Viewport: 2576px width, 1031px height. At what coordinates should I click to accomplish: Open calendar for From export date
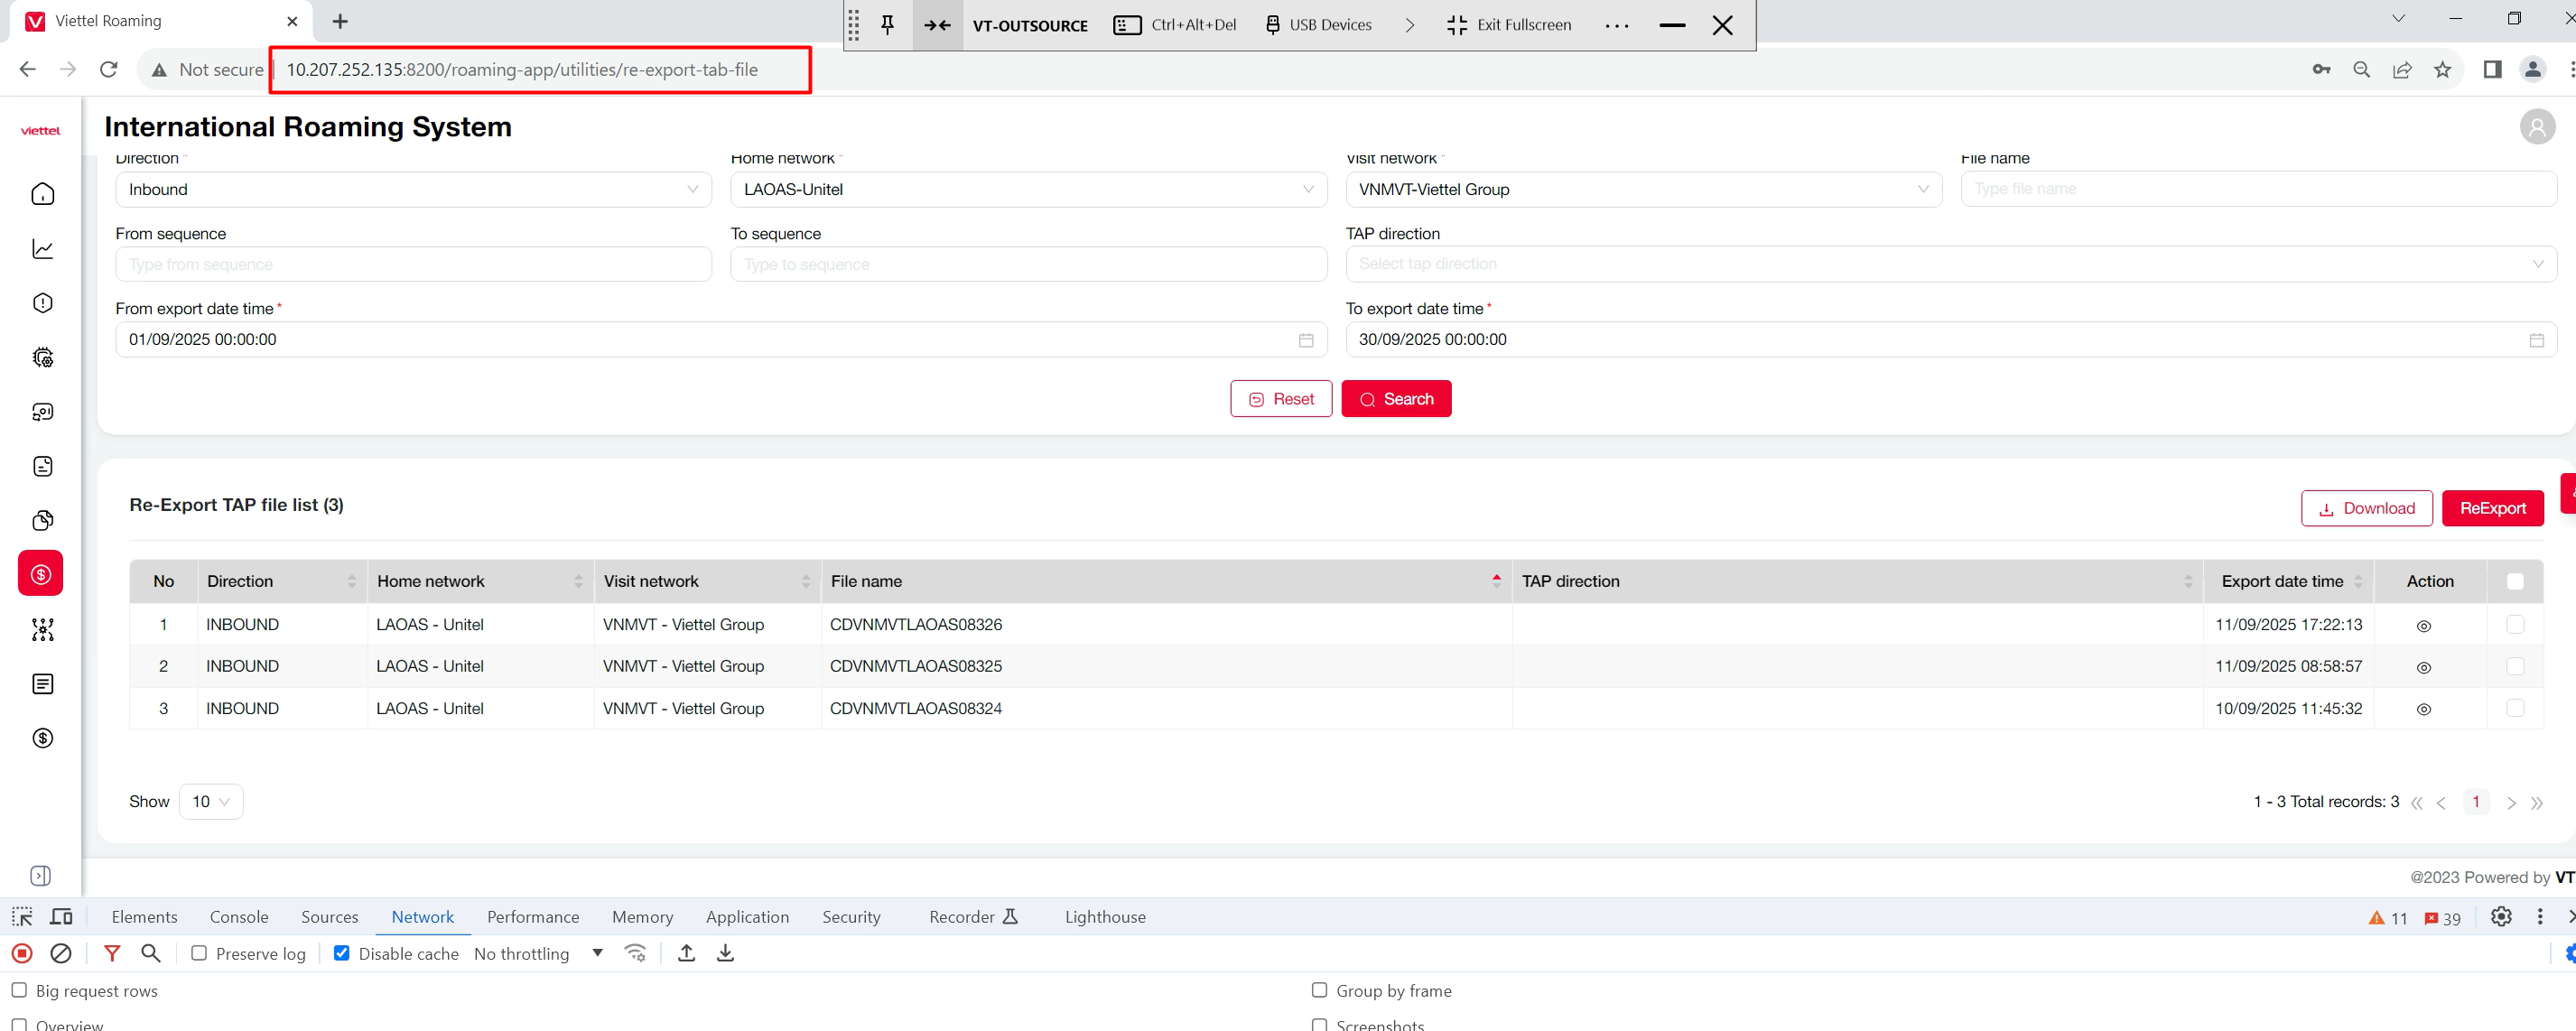point(1305,340)
